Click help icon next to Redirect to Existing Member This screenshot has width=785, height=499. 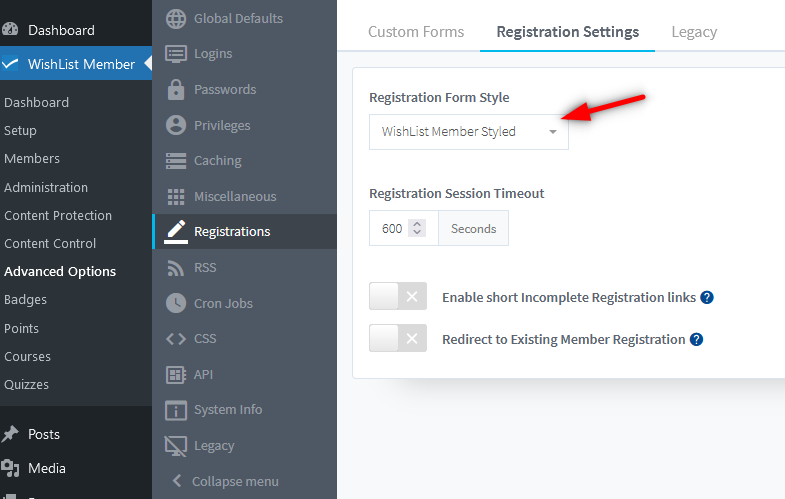(x=697, y=339)
